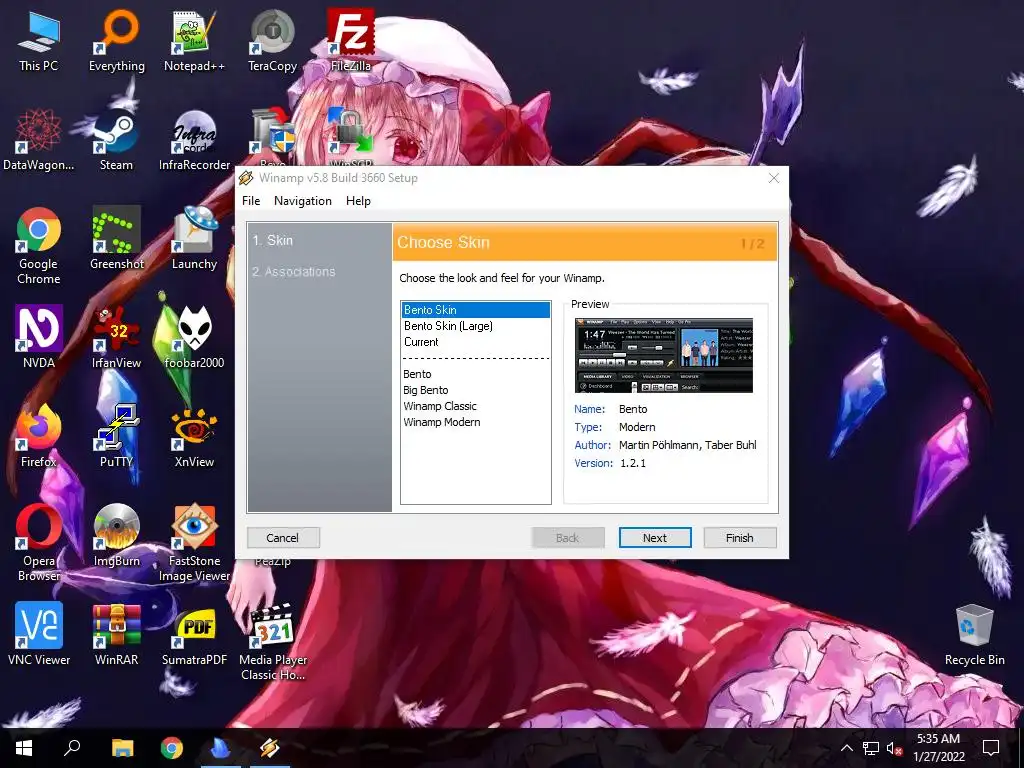Image resolution: width=1024 pixels, height=768 pixels.
Task: Open the File menu in Winamp Setup
Action: [x=251, y=201]
